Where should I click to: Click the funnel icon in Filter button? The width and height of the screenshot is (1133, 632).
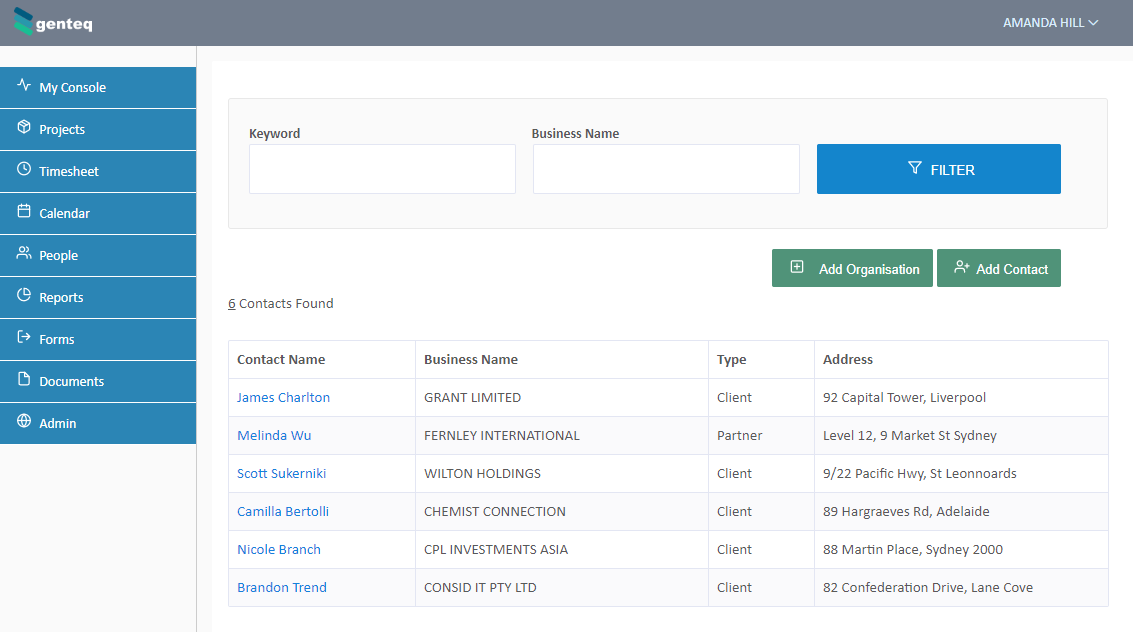pyautogui.click(x=915, y=168)
